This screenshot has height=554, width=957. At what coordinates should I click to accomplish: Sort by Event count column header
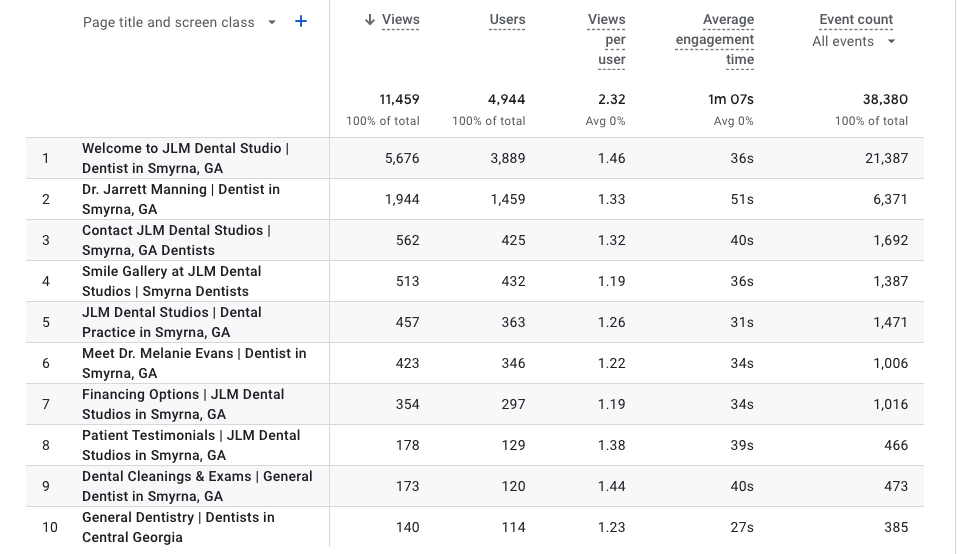(856, 20)
